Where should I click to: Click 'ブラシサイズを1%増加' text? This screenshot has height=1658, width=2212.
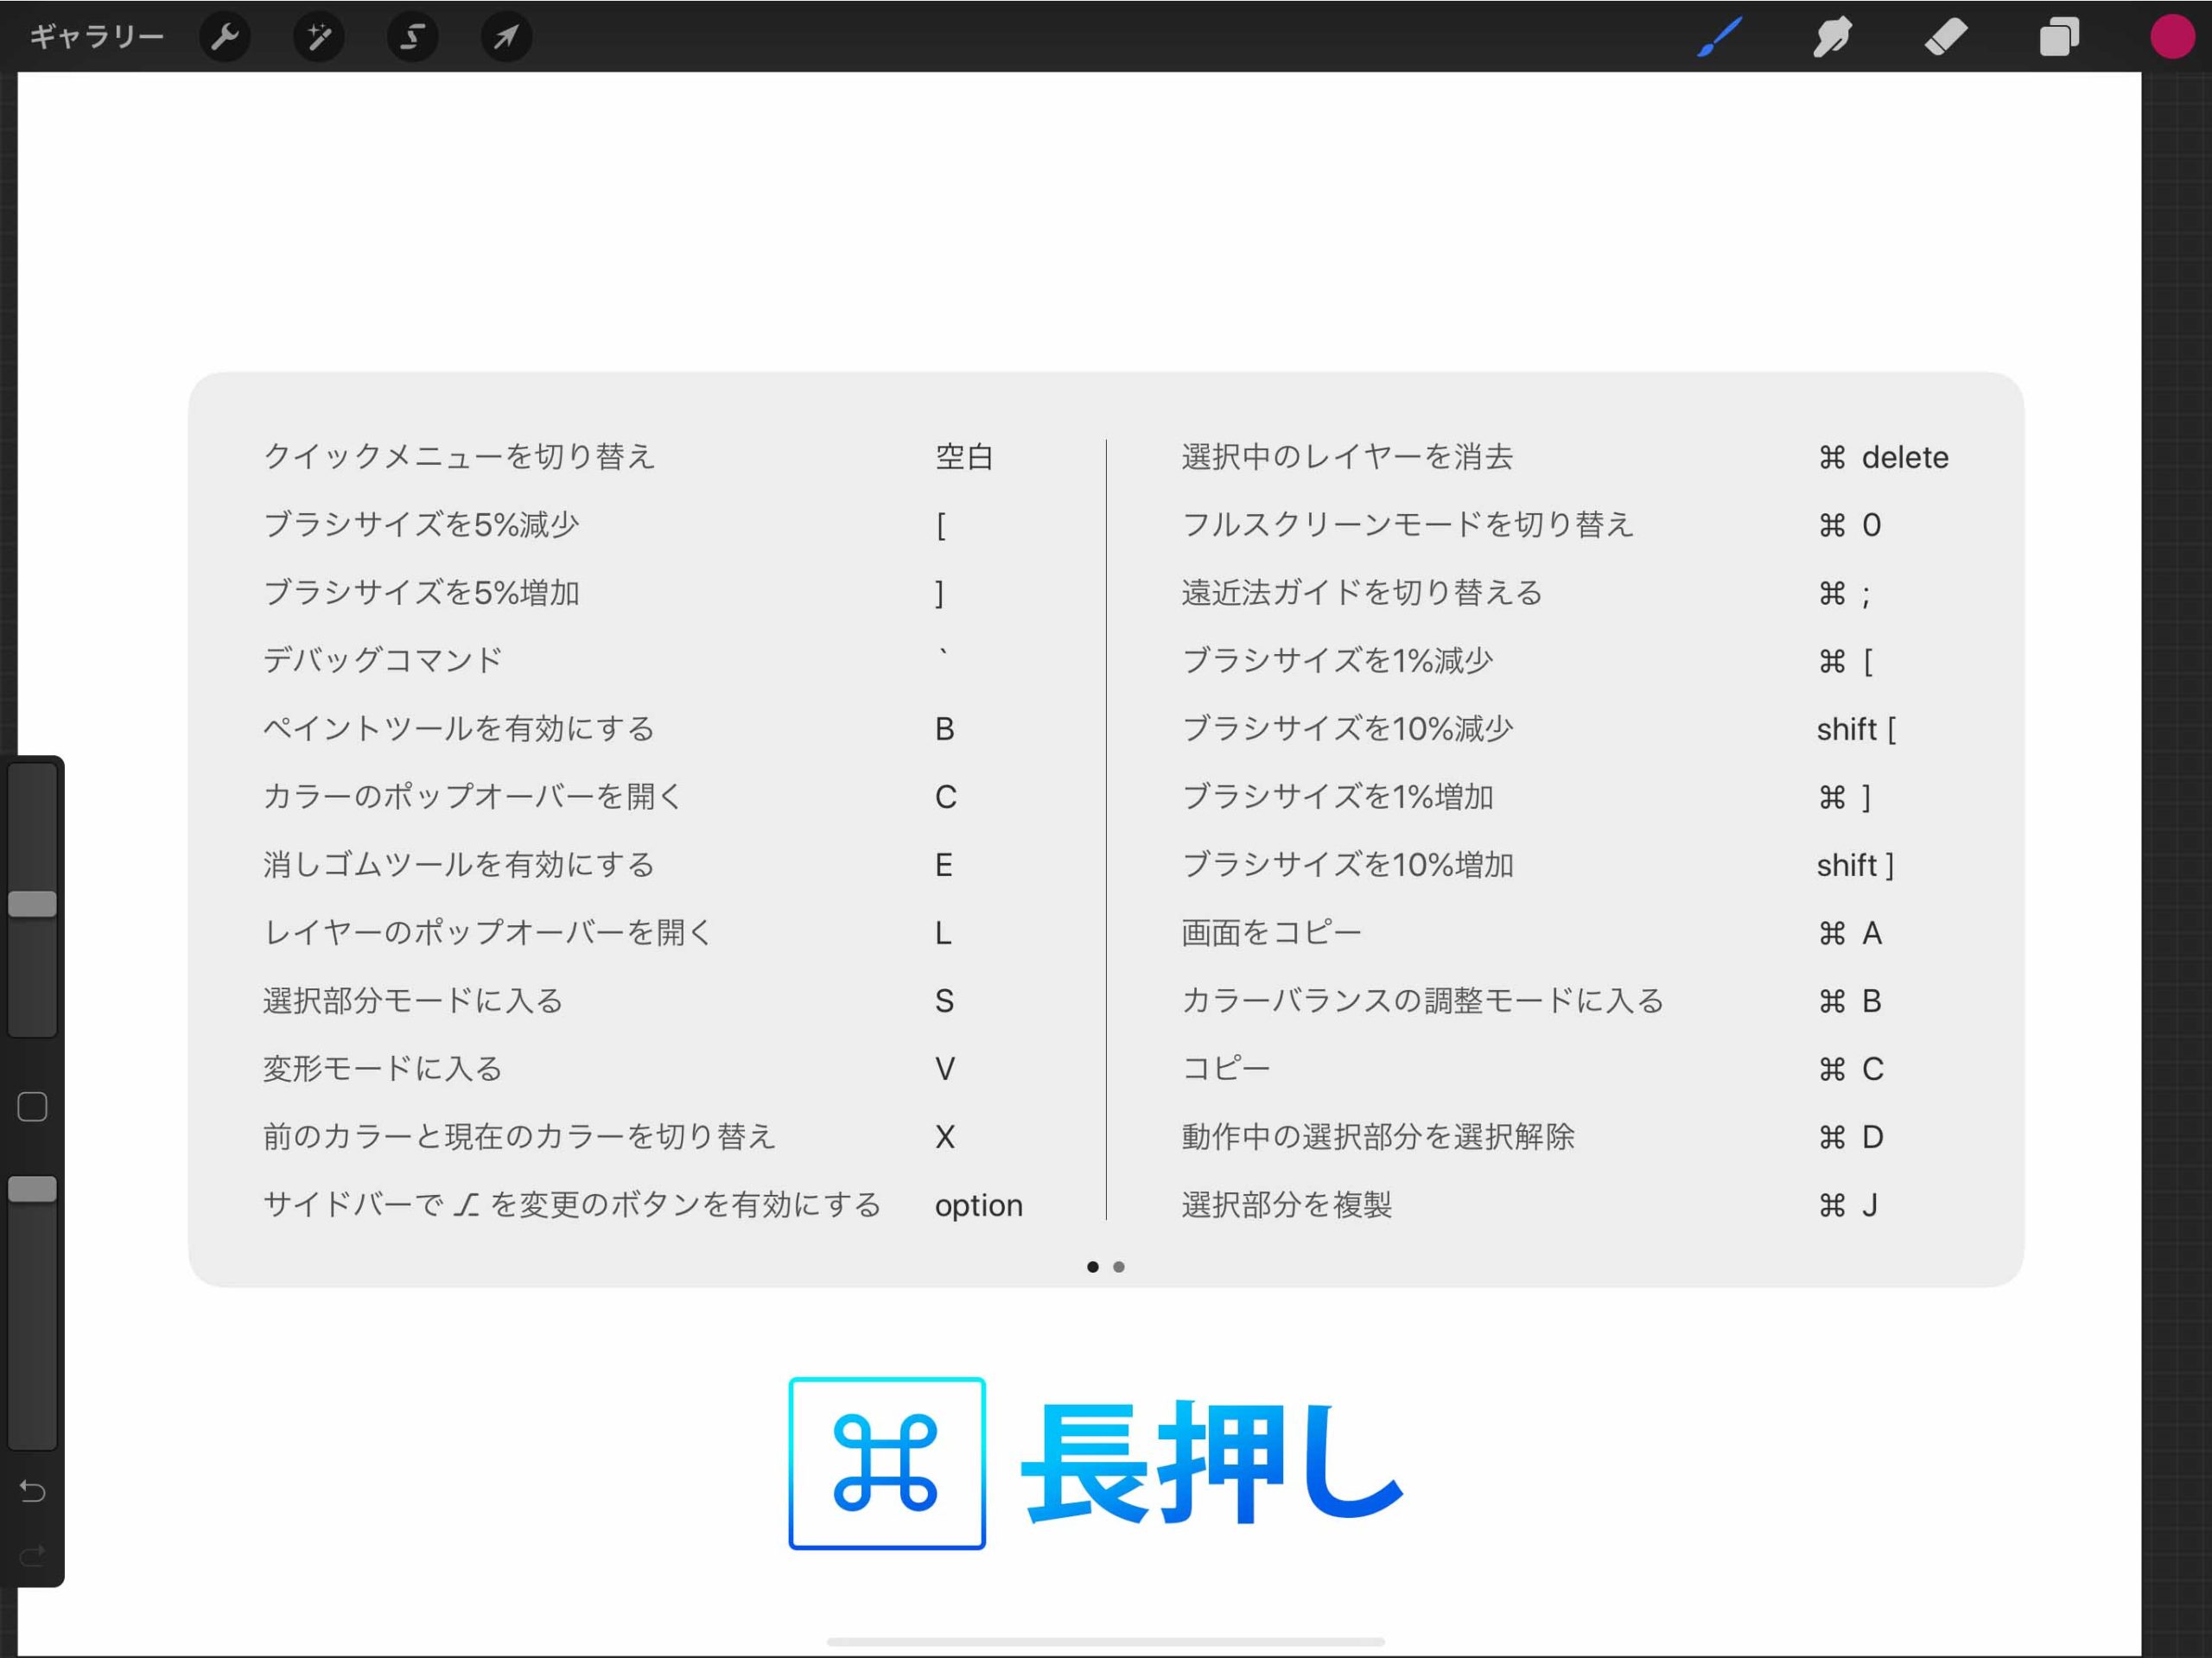click(x=1337, y=797)
